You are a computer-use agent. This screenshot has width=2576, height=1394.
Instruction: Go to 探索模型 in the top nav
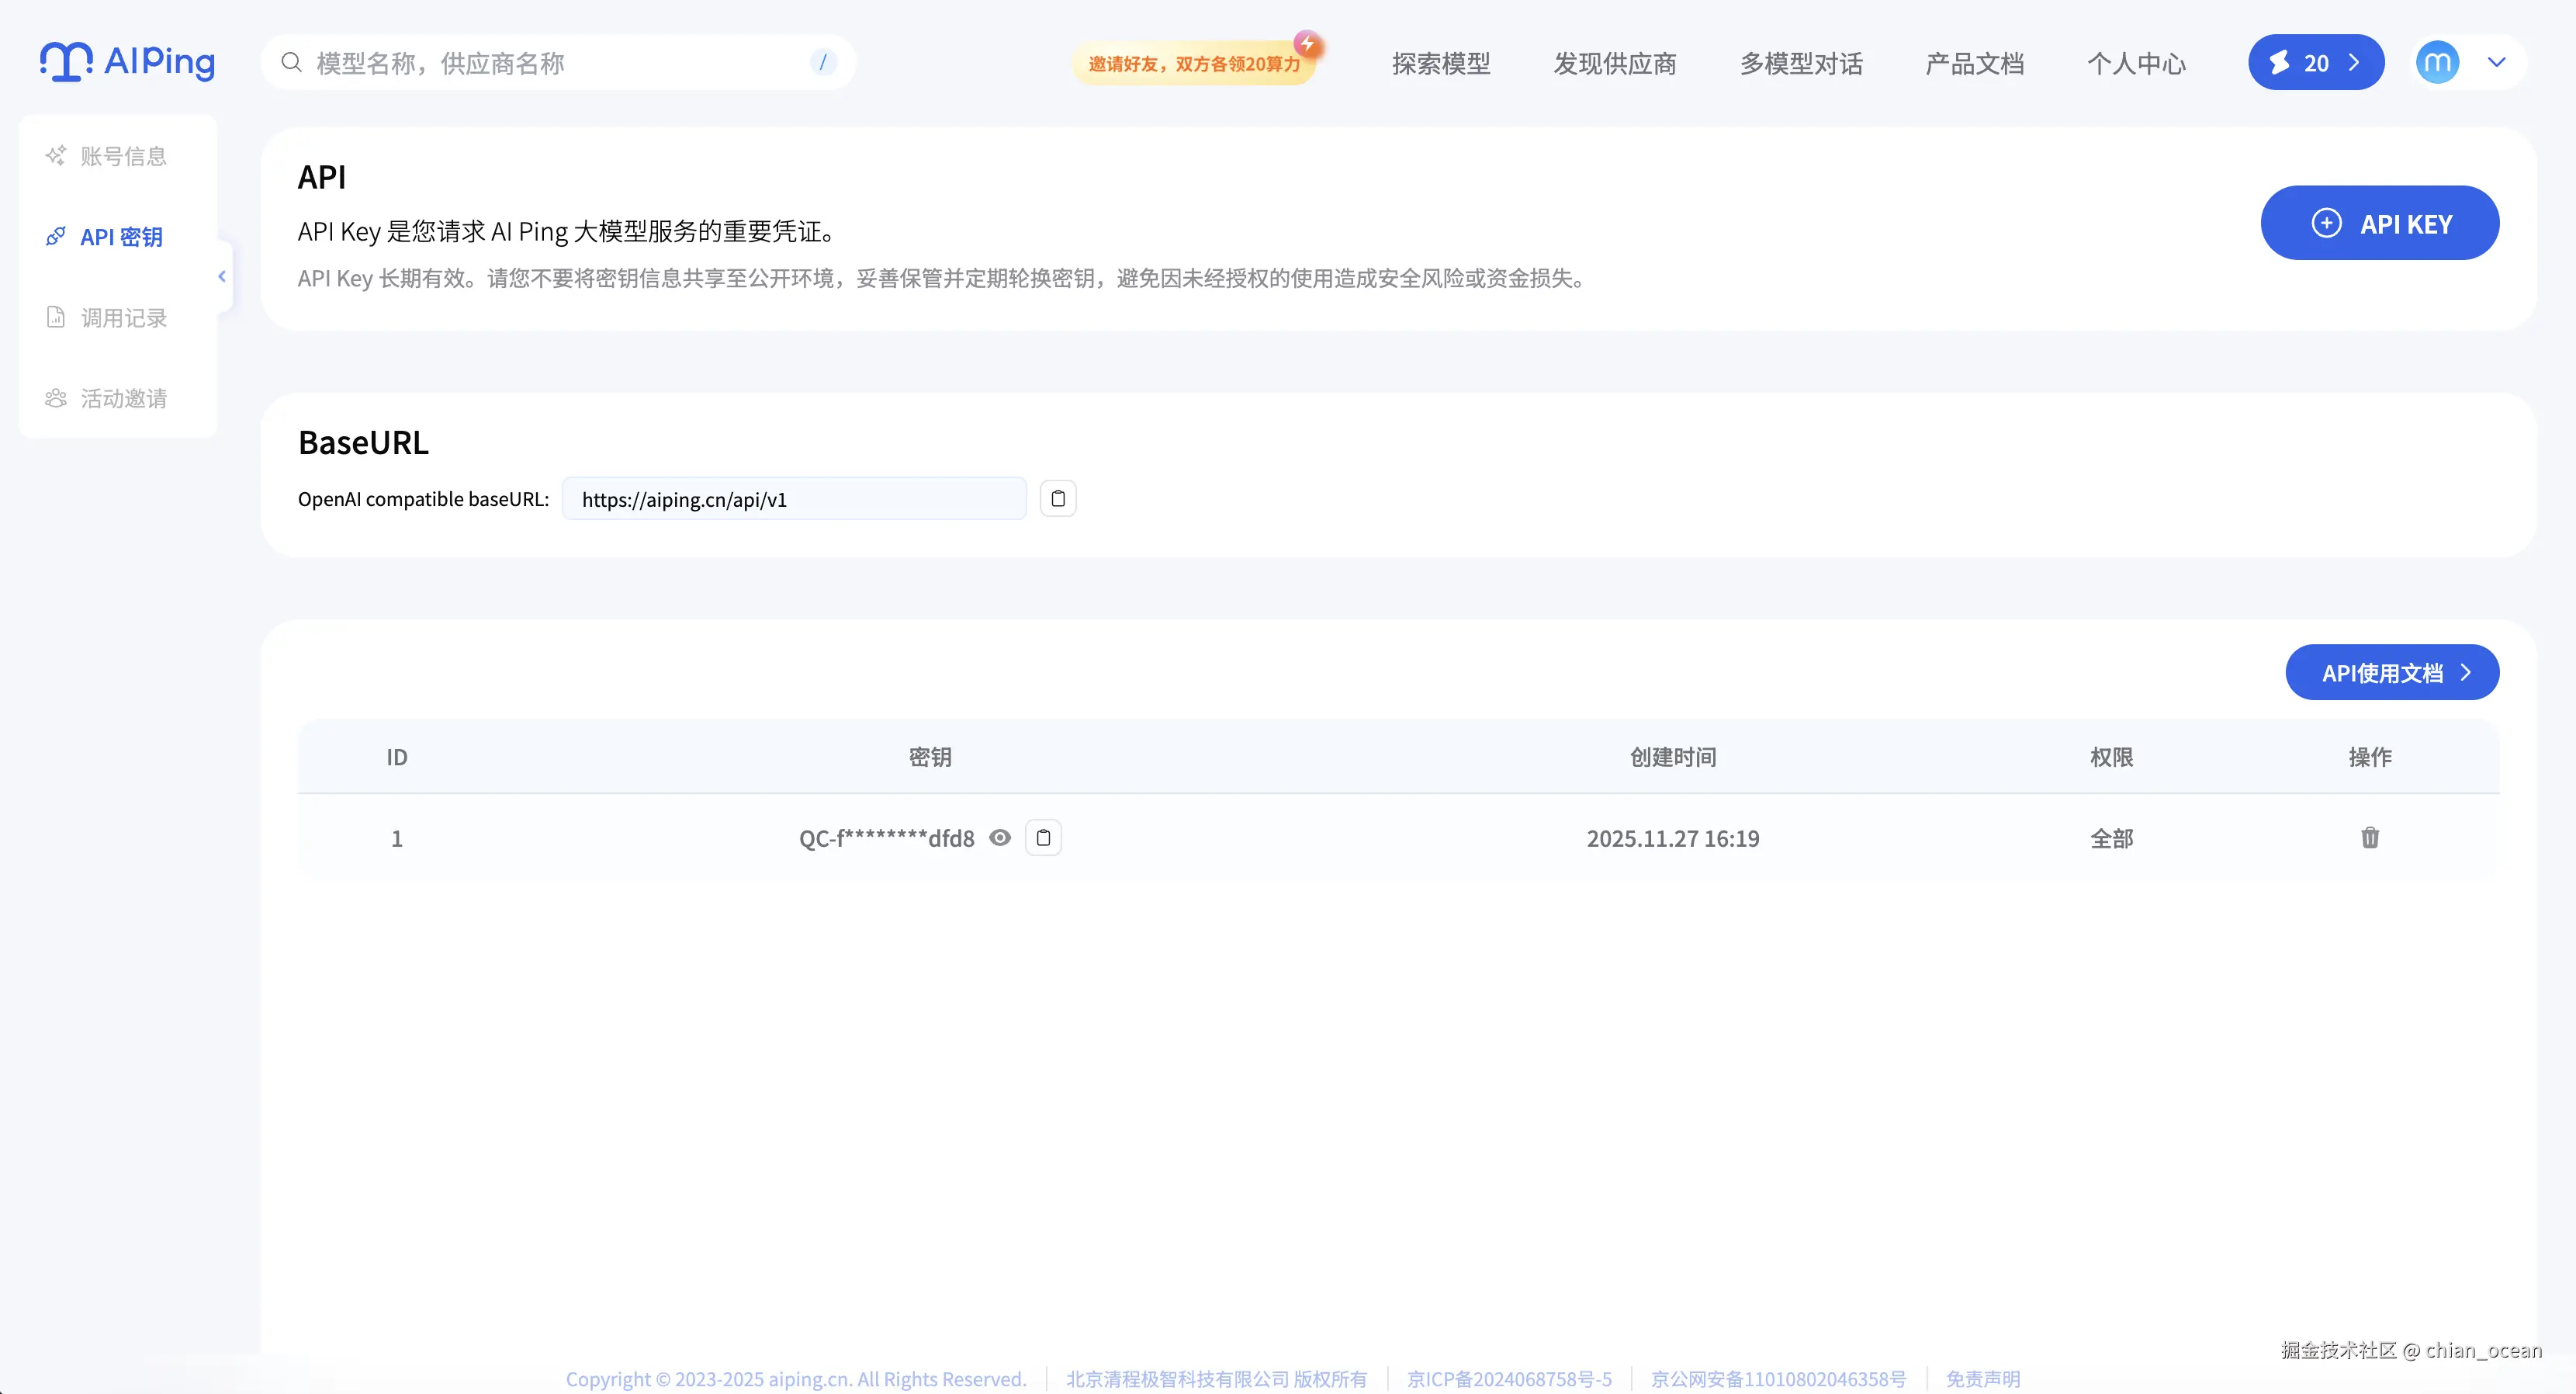pos(1440,64)
